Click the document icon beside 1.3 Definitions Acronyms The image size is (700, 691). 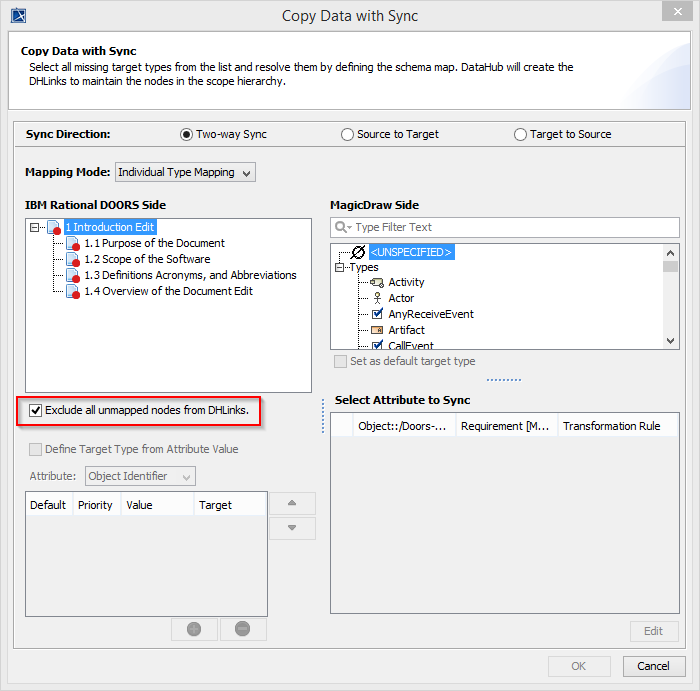coord(73,275)
